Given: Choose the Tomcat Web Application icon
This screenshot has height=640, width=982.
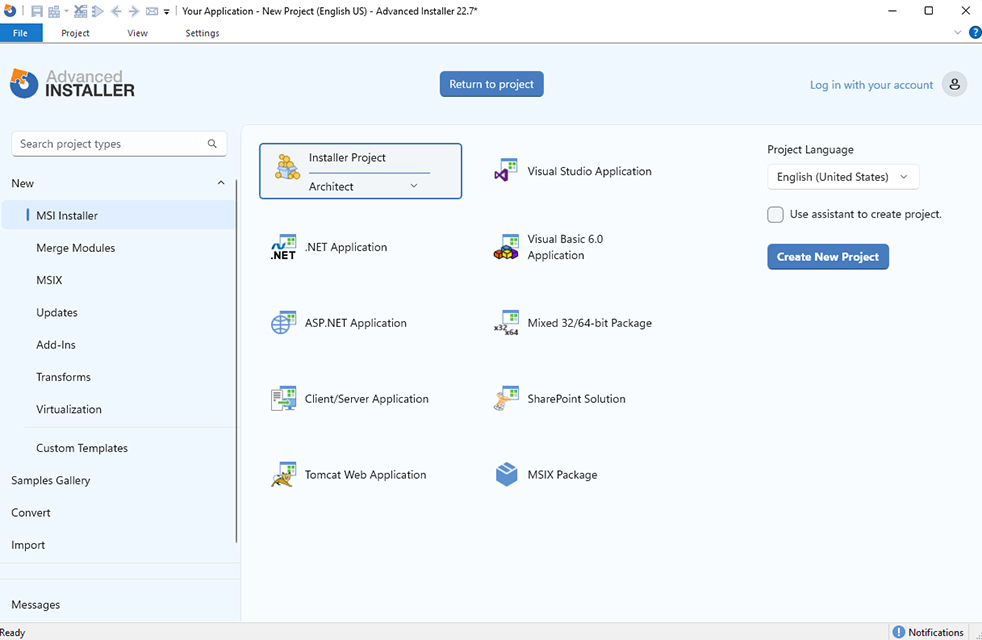Looking at the screenshot, I should (284, 475).
